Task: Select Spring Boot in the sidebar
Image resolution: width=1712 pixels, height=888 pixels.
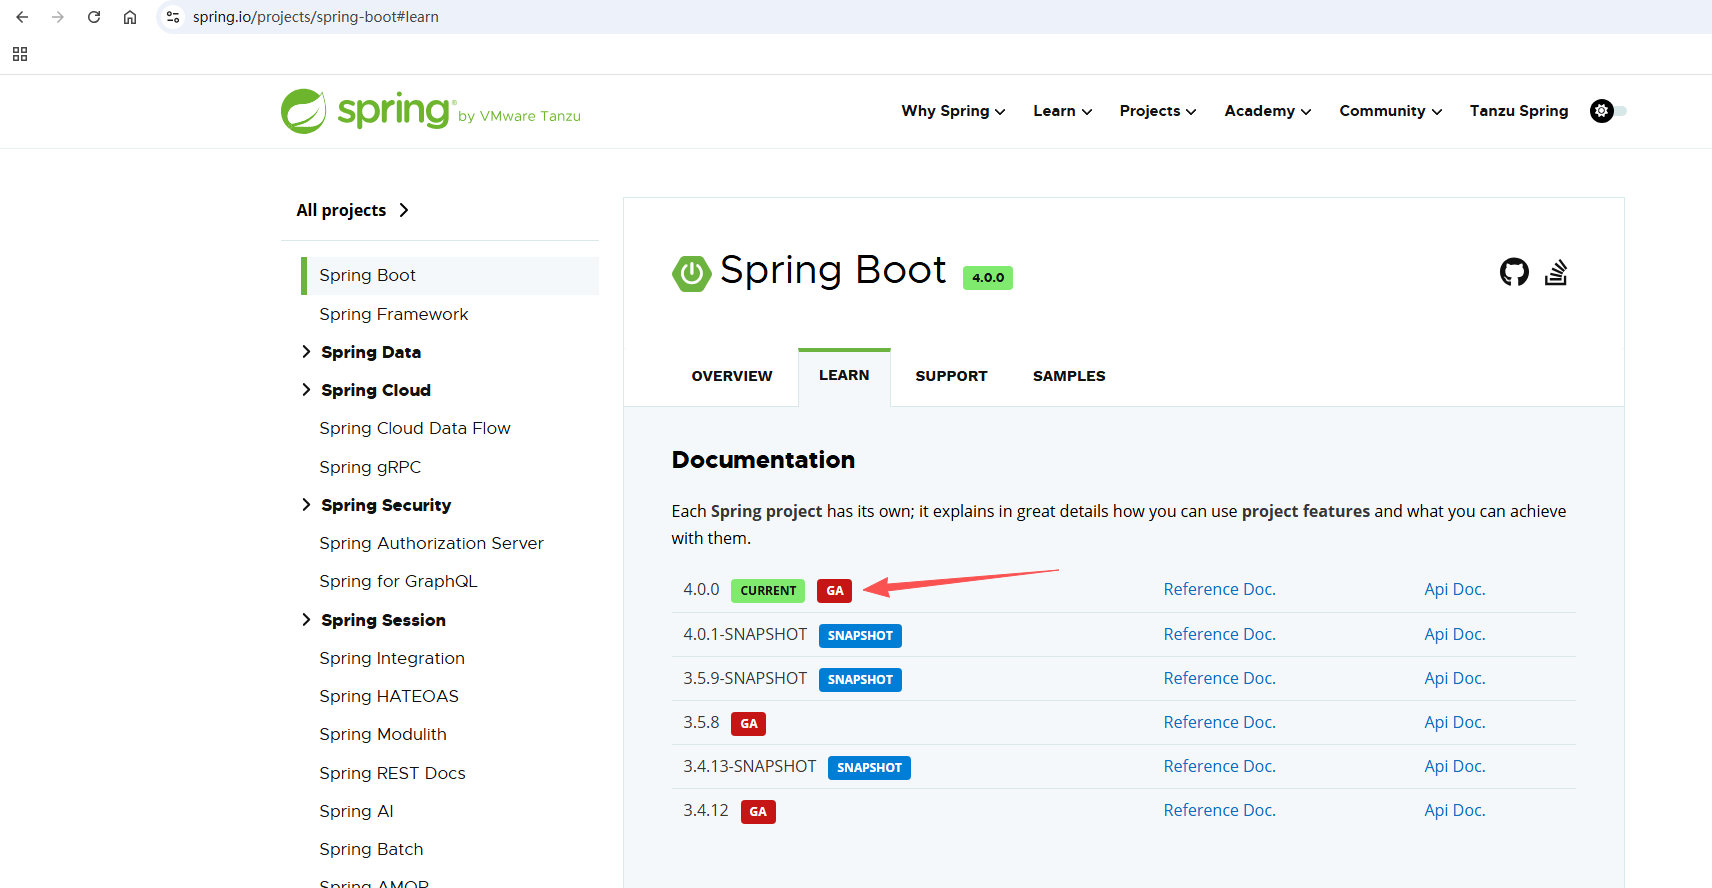Action: point(450,276)
